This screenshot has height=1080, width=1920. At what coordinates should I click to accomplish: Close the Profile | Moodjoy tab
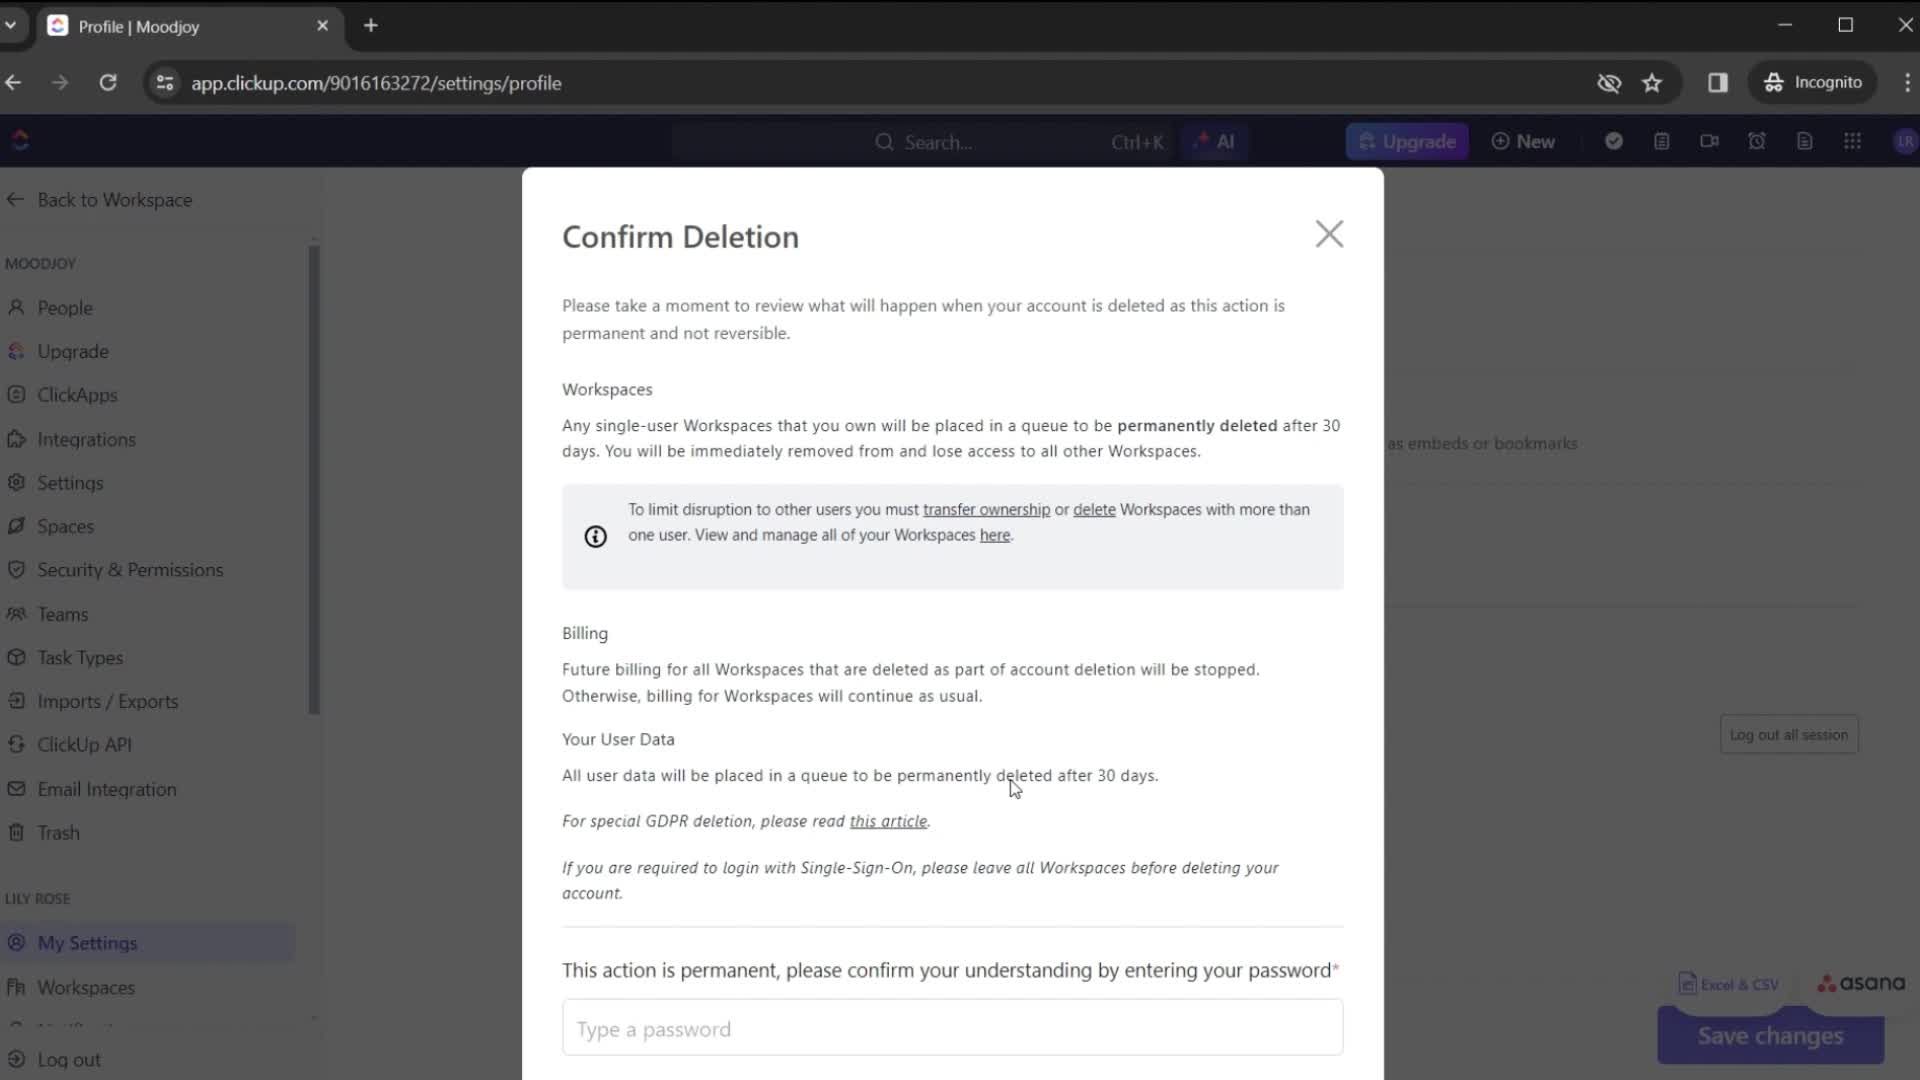pos(322,26)
